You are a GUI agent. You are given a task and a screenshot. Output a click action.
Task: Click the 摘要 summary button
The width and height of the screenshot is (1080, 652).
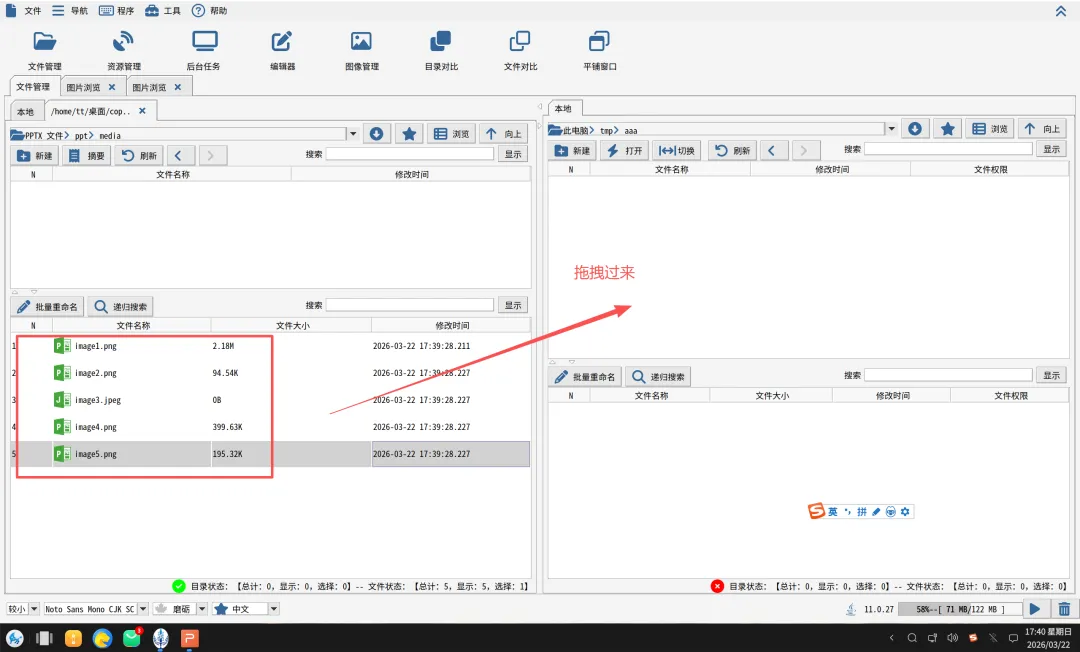87,156
